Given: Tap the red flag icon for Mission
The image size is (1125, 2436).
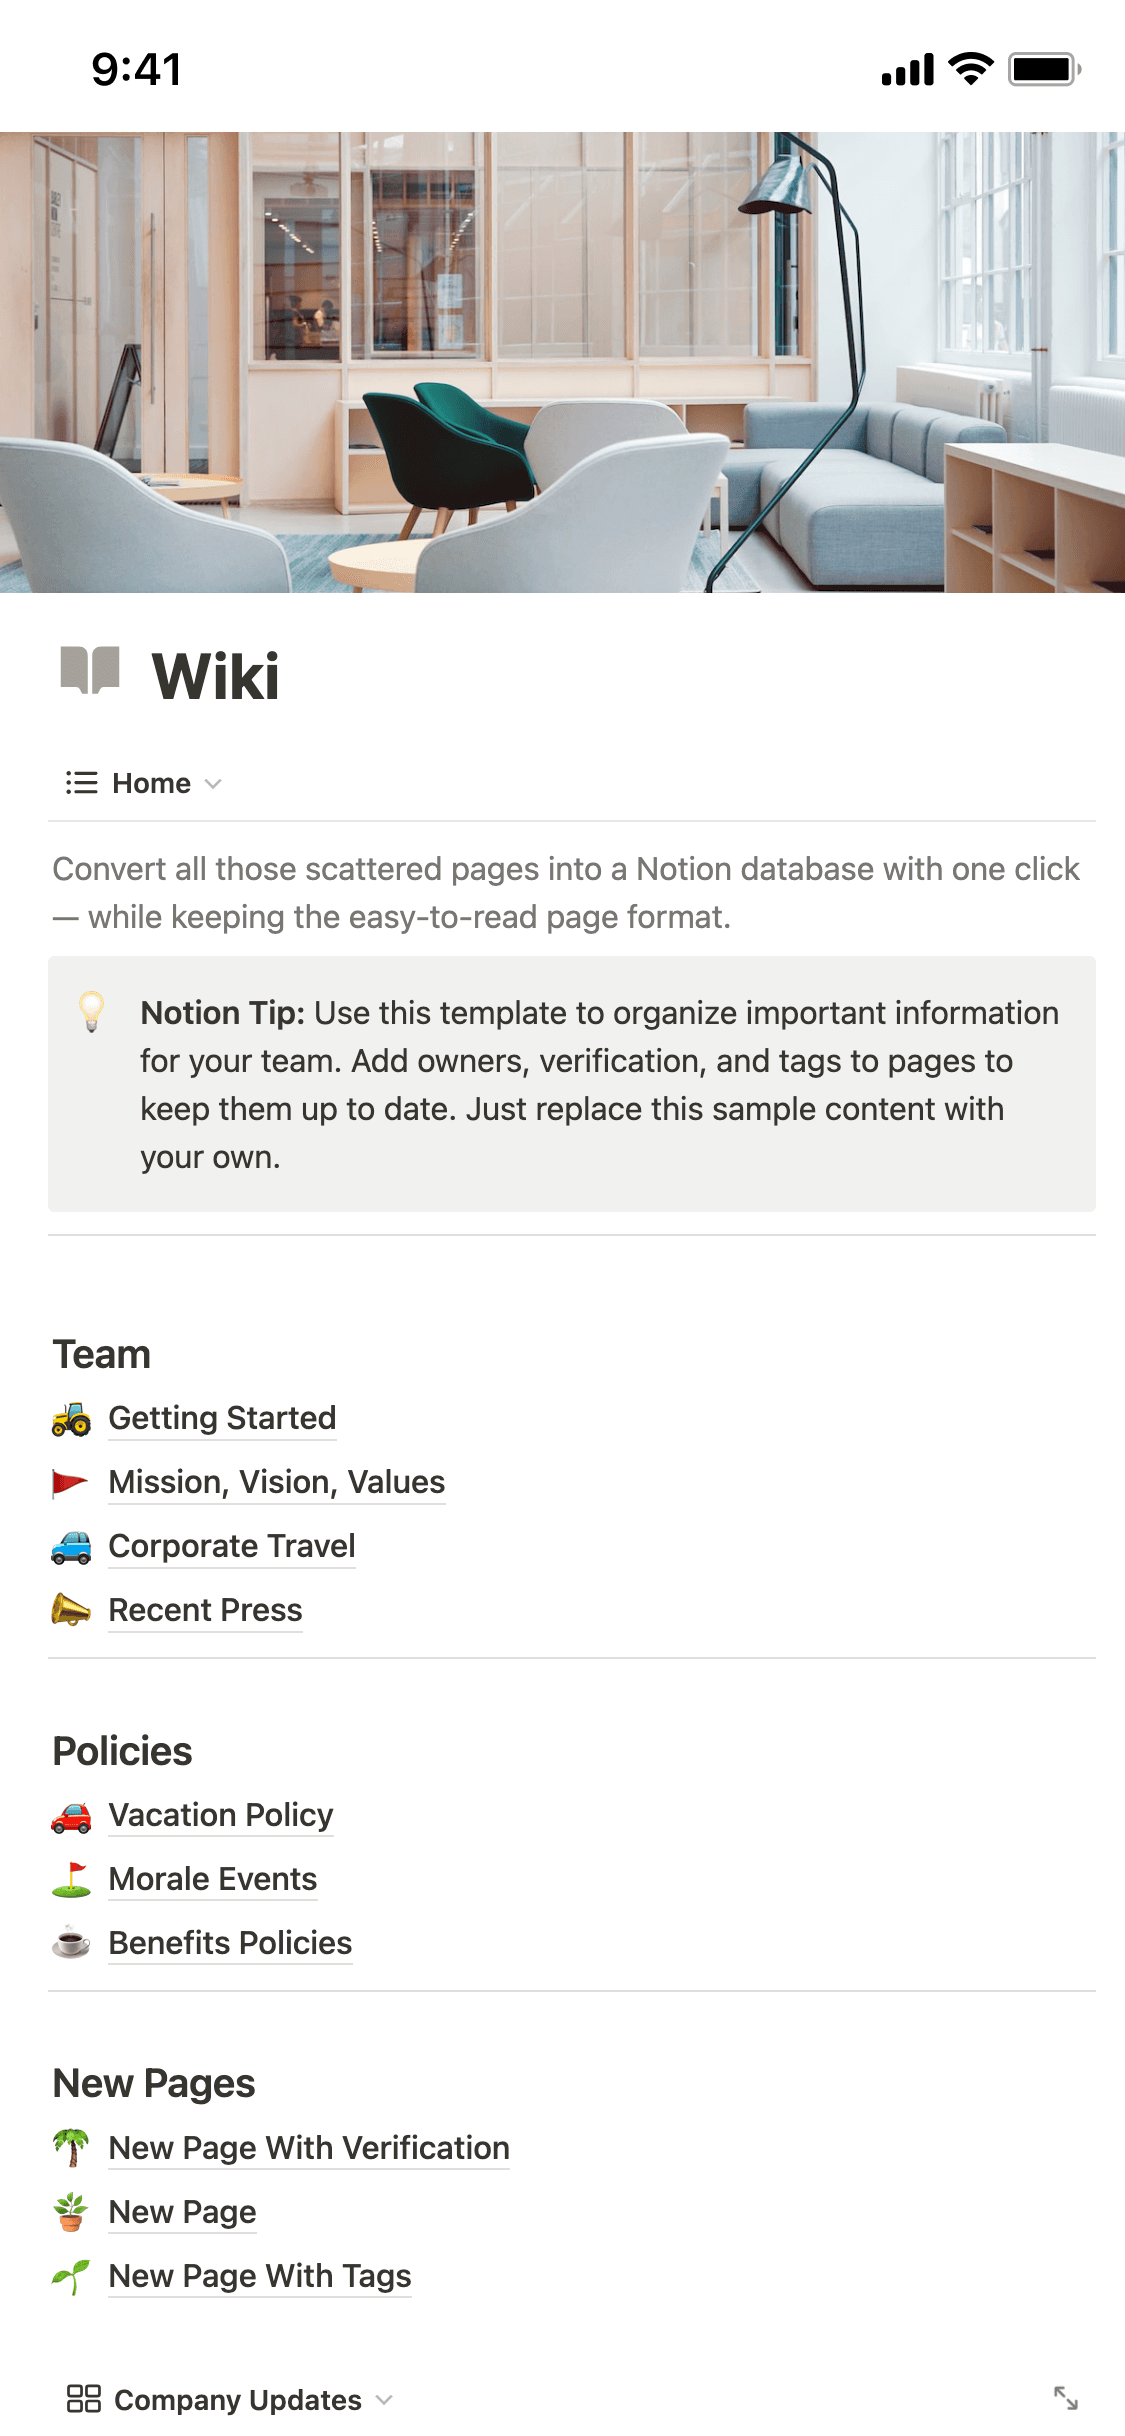Looking at the screenshot, I should (70, 1483).
